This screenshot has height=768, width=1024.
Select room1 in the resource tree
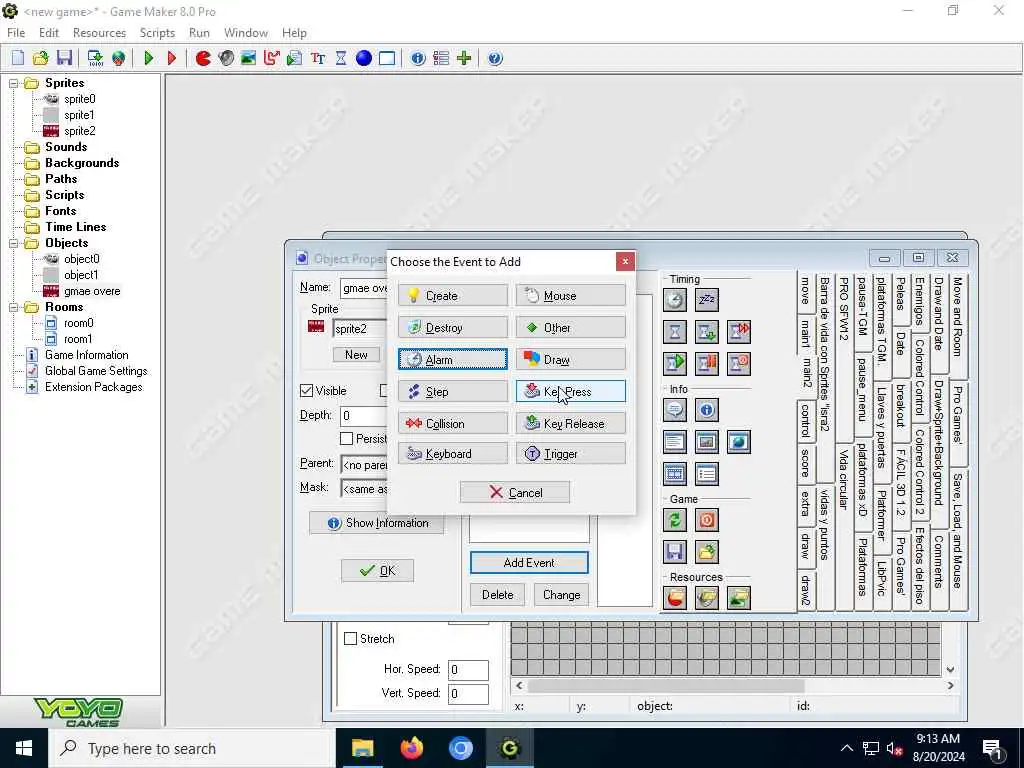(x=78, y=338)
